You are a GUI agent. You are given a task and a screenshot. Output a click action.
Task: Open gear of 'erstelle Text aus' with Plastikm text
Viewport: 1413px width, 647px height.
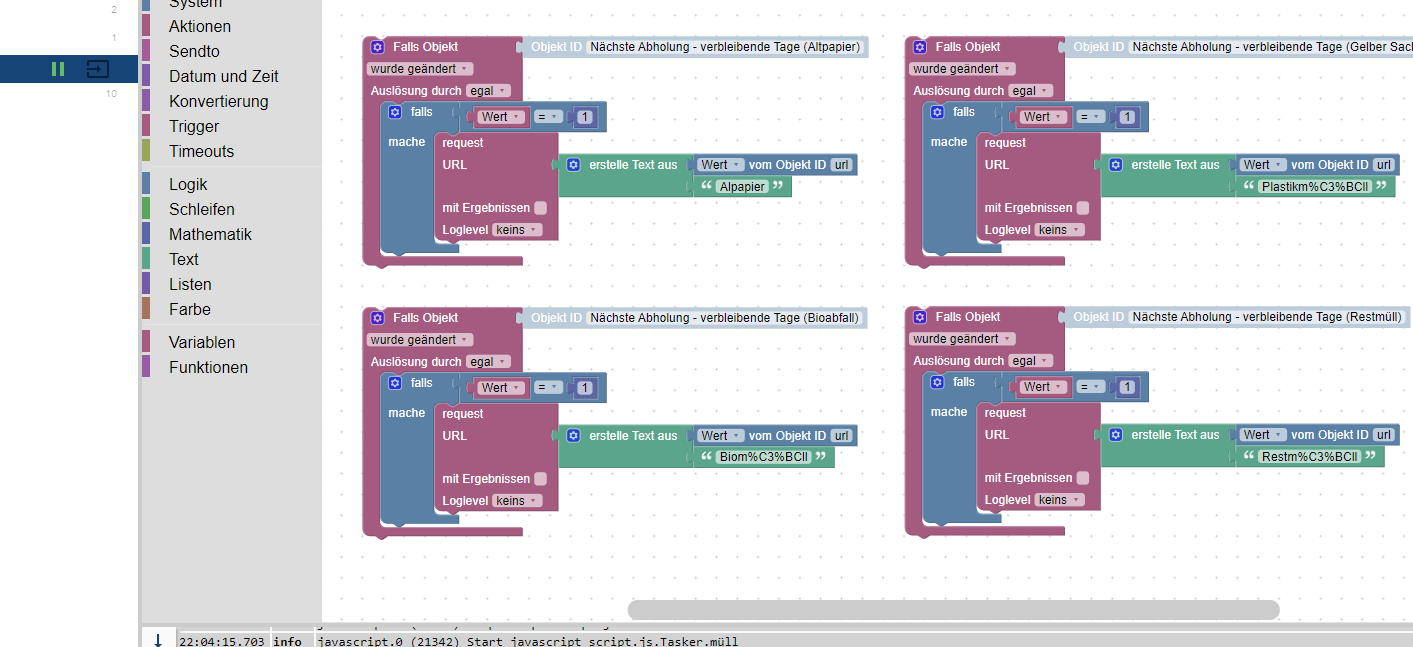click(1115, 165)
